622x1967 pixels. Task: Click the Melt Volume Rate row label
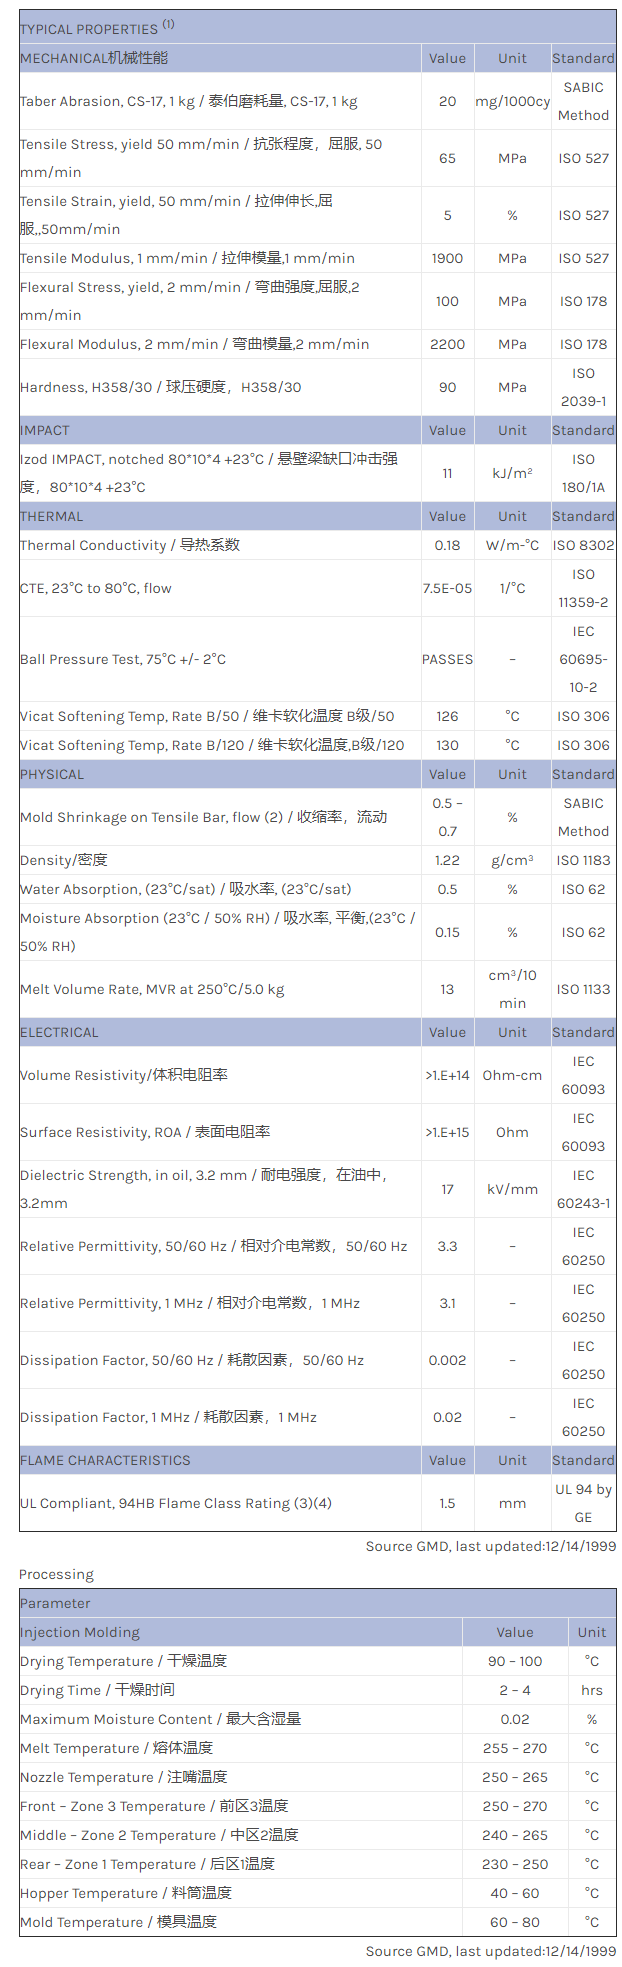click(152, 989)
